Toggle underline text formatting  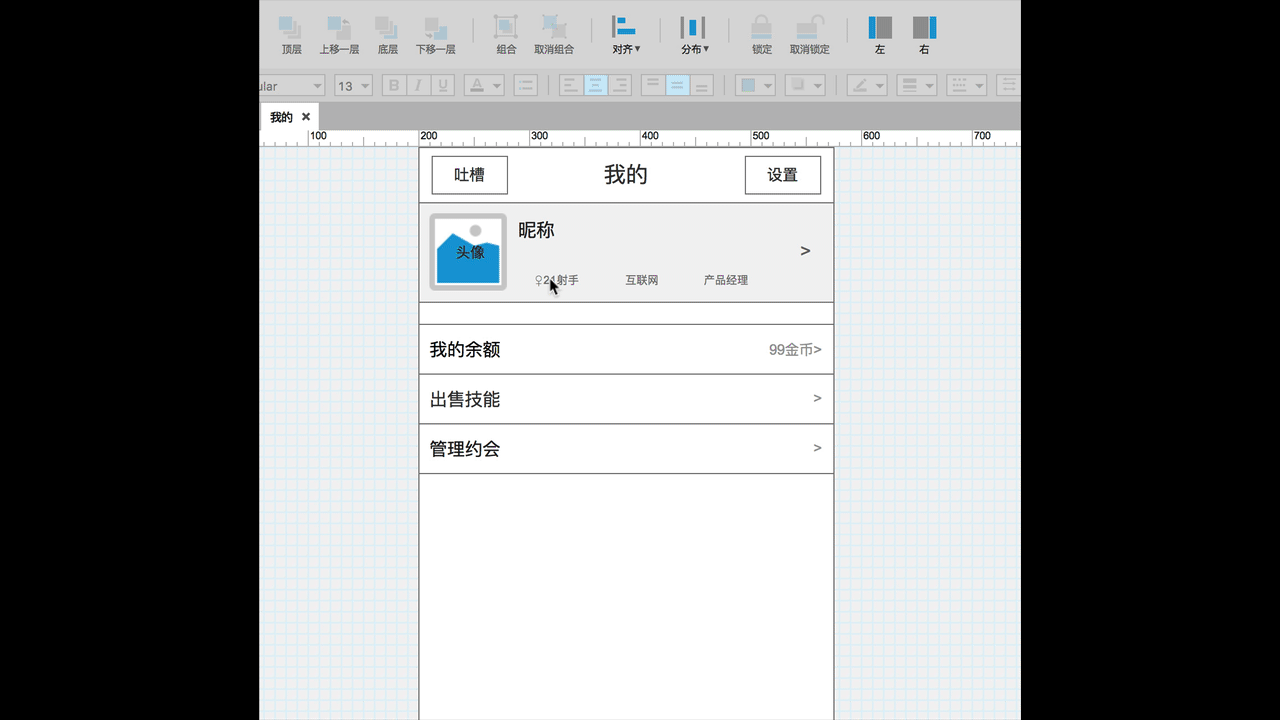(x=442, y=86)
